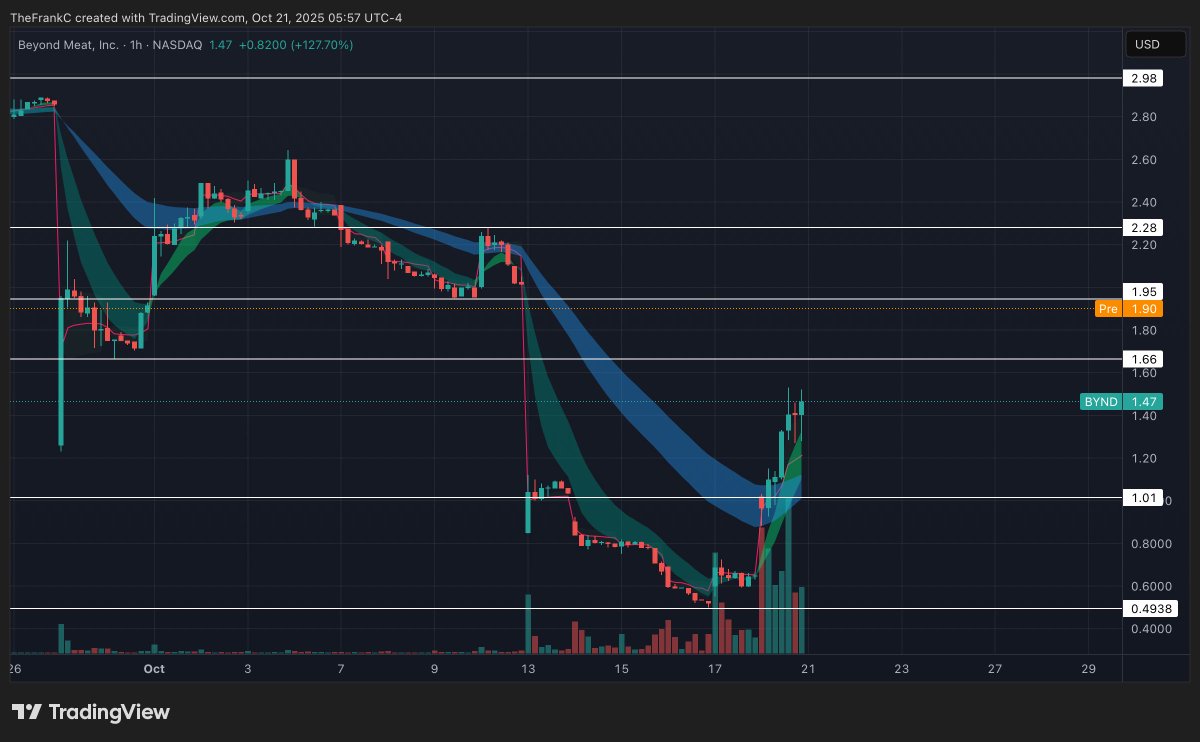Click the green BYND 1.47 price label
This screenshot has height=742, width=1200.
click(1122, 402)
